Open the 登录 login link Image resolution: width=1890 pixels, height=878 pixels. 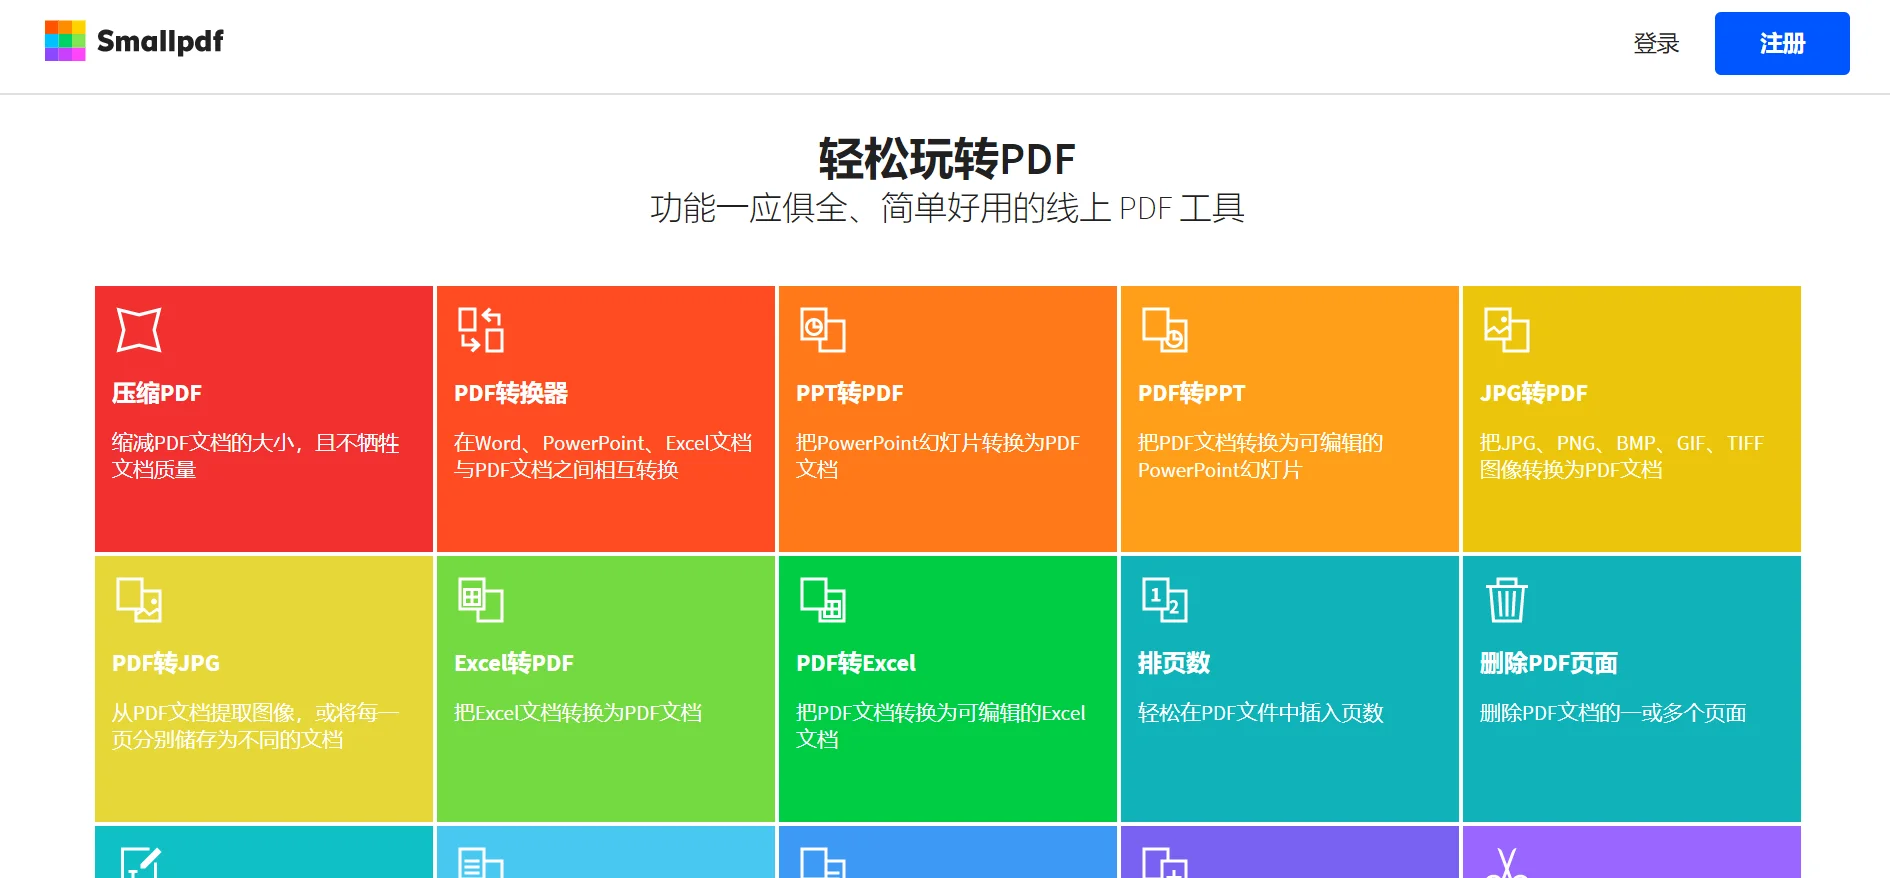1656,43
